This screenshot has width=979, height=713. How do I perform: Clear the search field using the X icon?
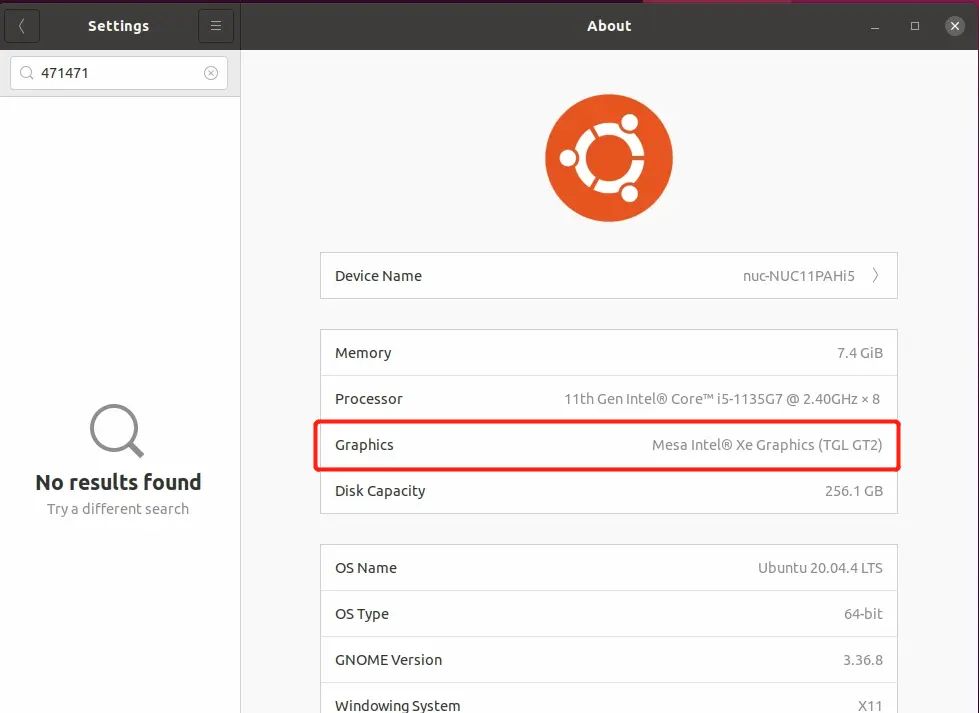[210, 72]
